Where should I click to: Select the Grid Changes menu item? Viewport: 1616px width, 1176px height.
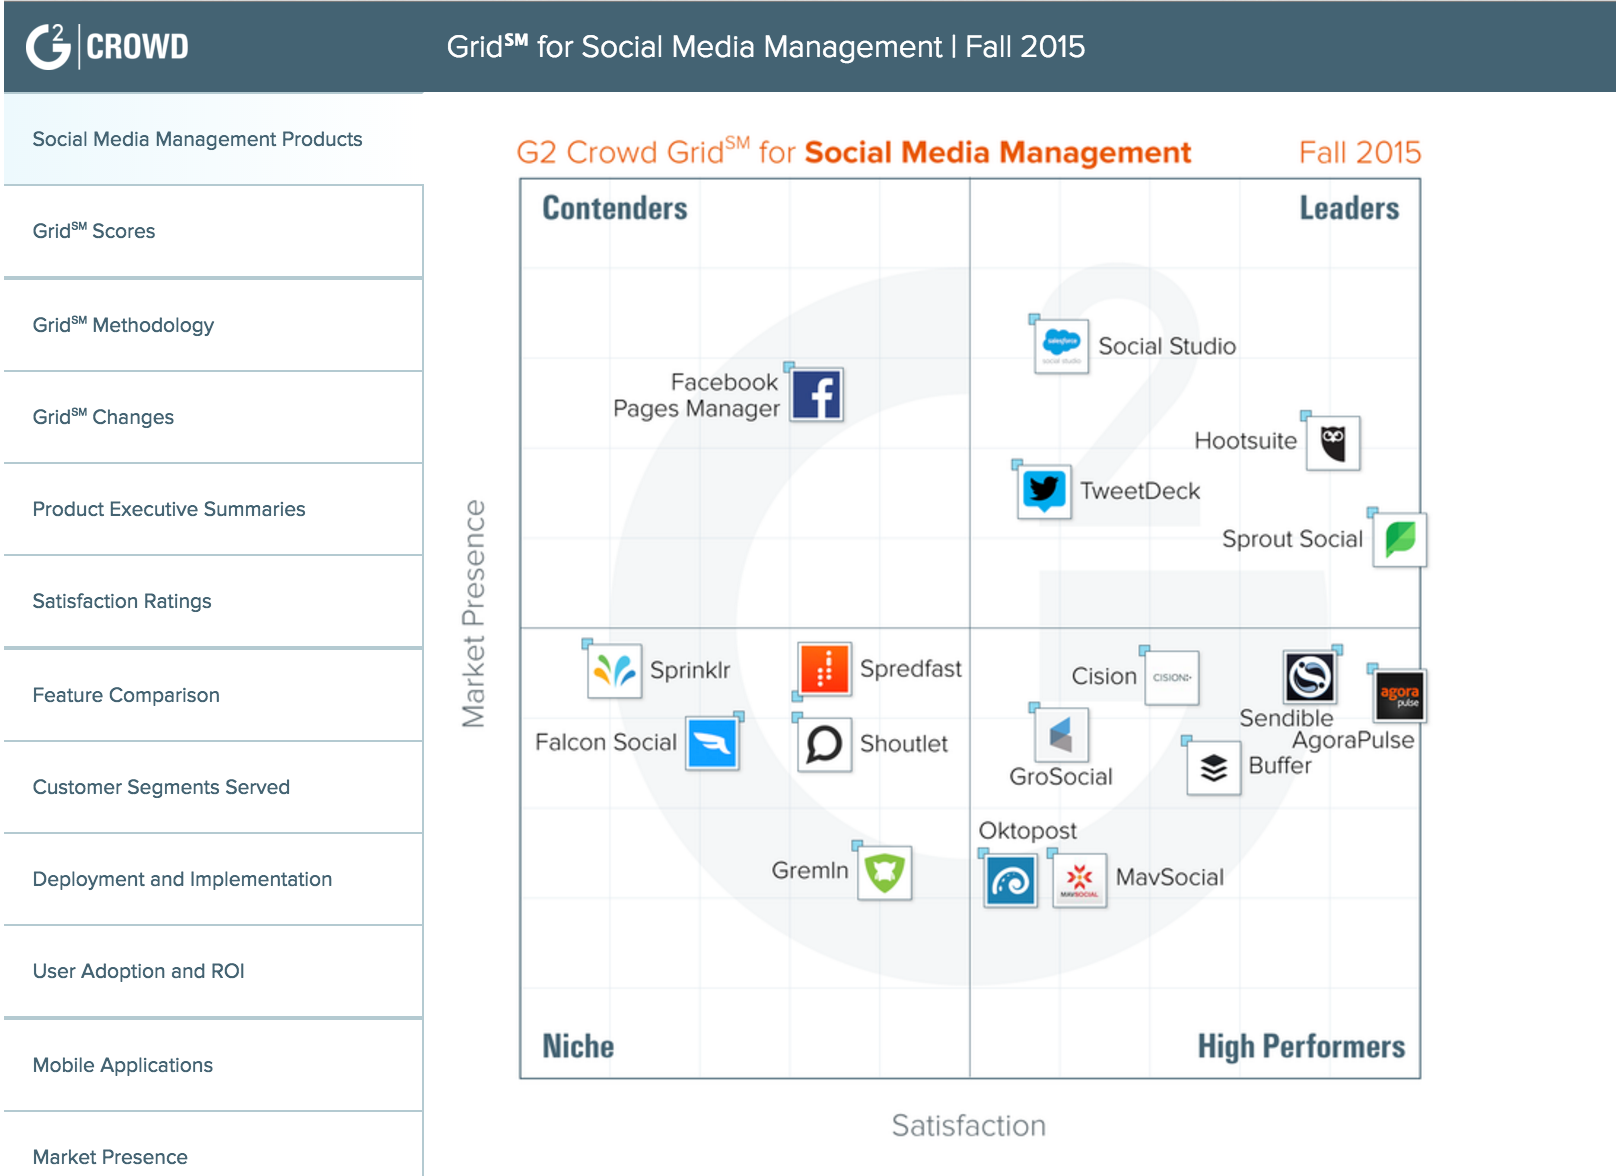click(x=213, y=417)
